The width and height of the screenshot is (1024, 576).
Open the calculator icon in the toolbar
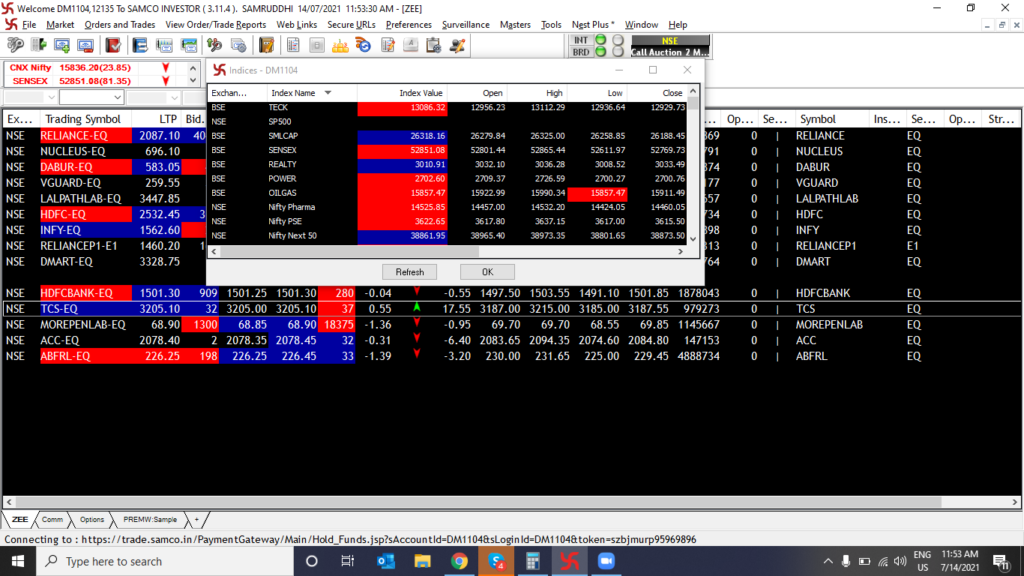coord(316,45)
